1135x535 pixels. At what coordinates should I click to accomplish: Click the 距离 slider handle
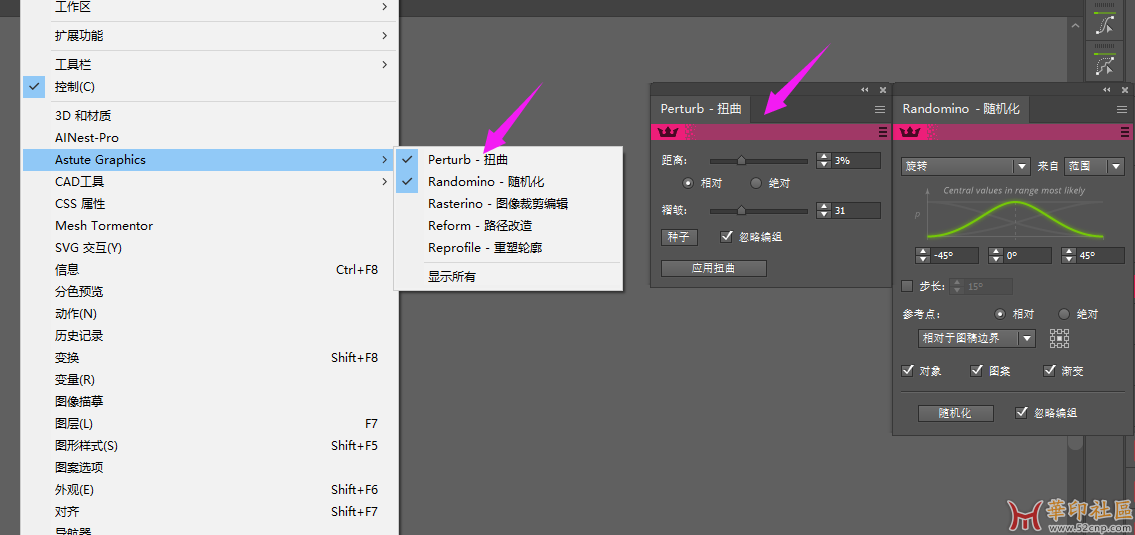(741, 161)
